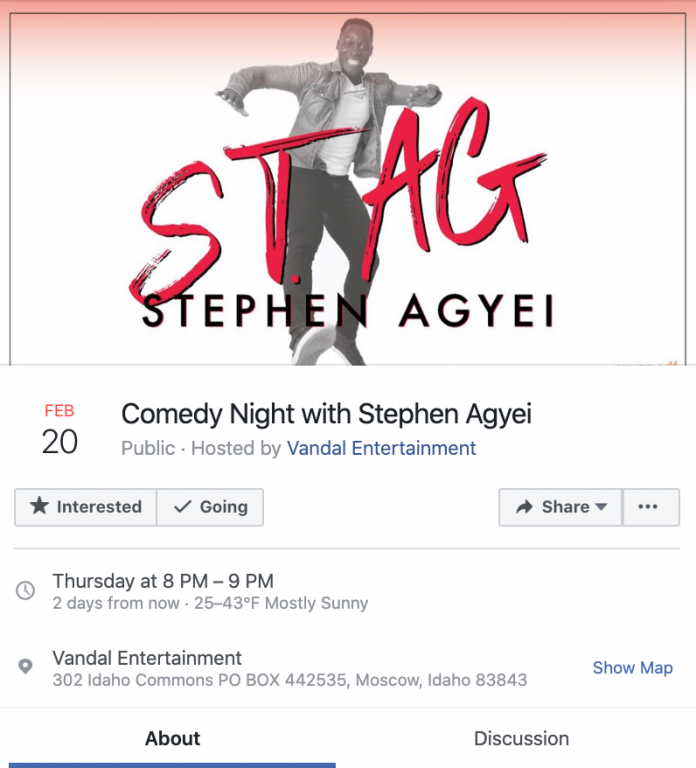Click the clock icon beside event time
696x768 pixels.
coord(26,591)
